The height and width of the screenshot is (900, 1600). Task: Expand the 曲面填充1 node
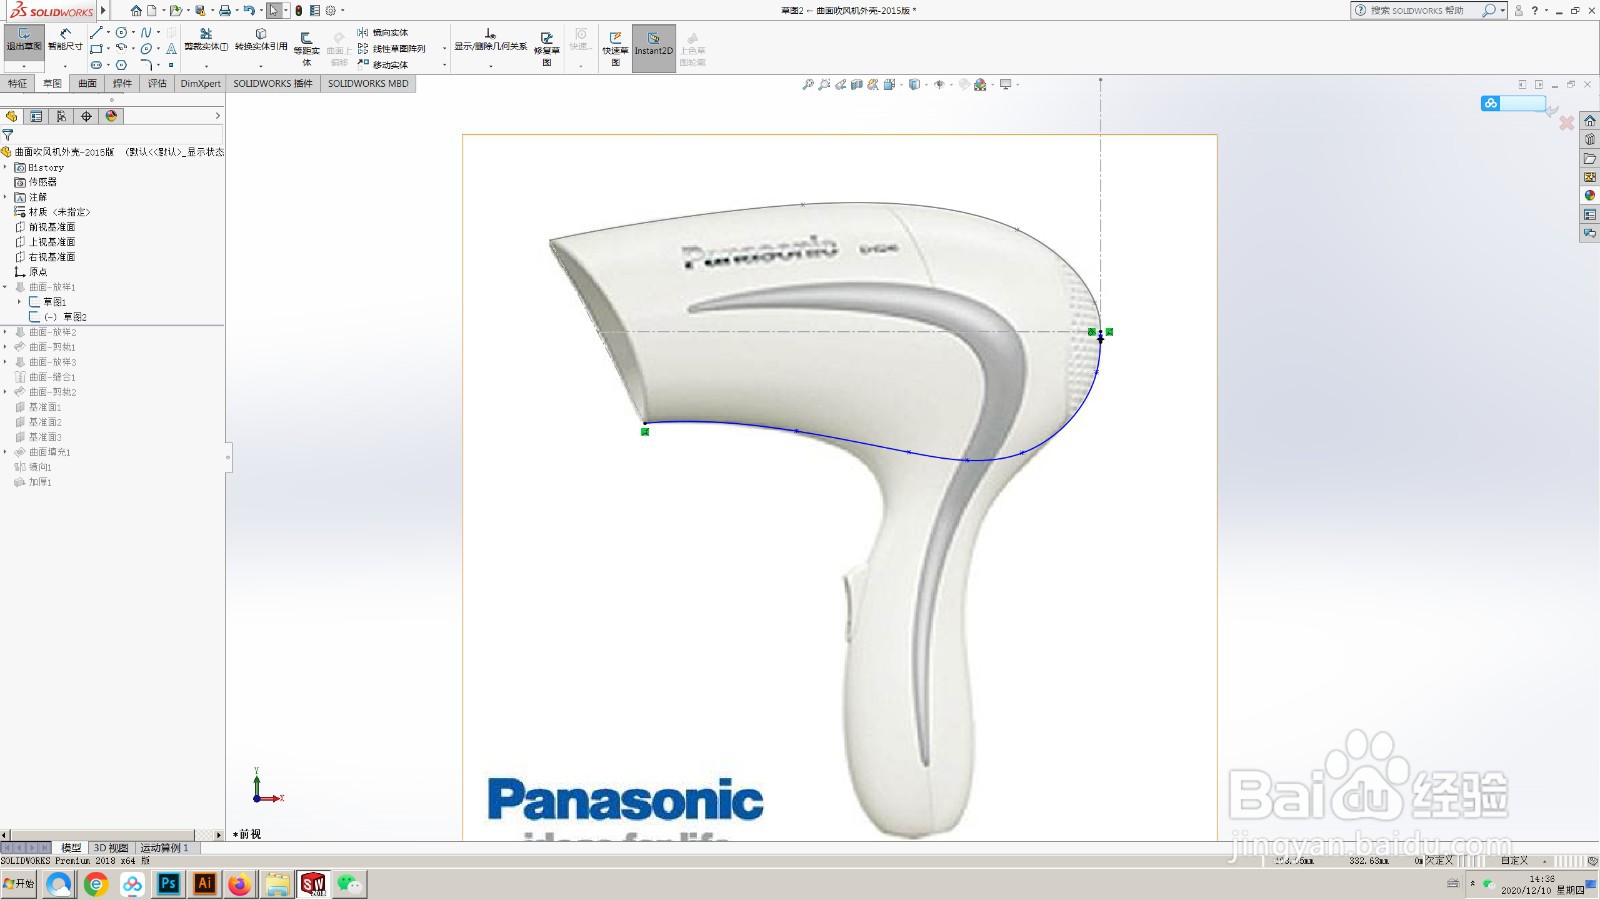[x=5, y=452]
